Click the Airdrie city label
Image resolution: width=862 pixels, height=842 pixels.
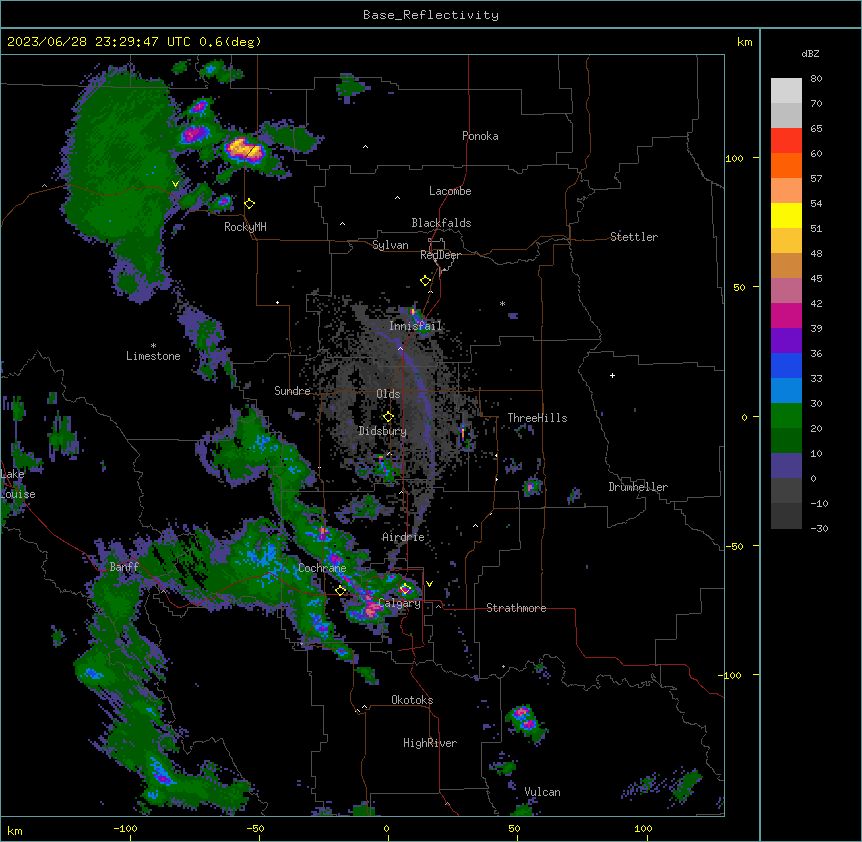403,537
